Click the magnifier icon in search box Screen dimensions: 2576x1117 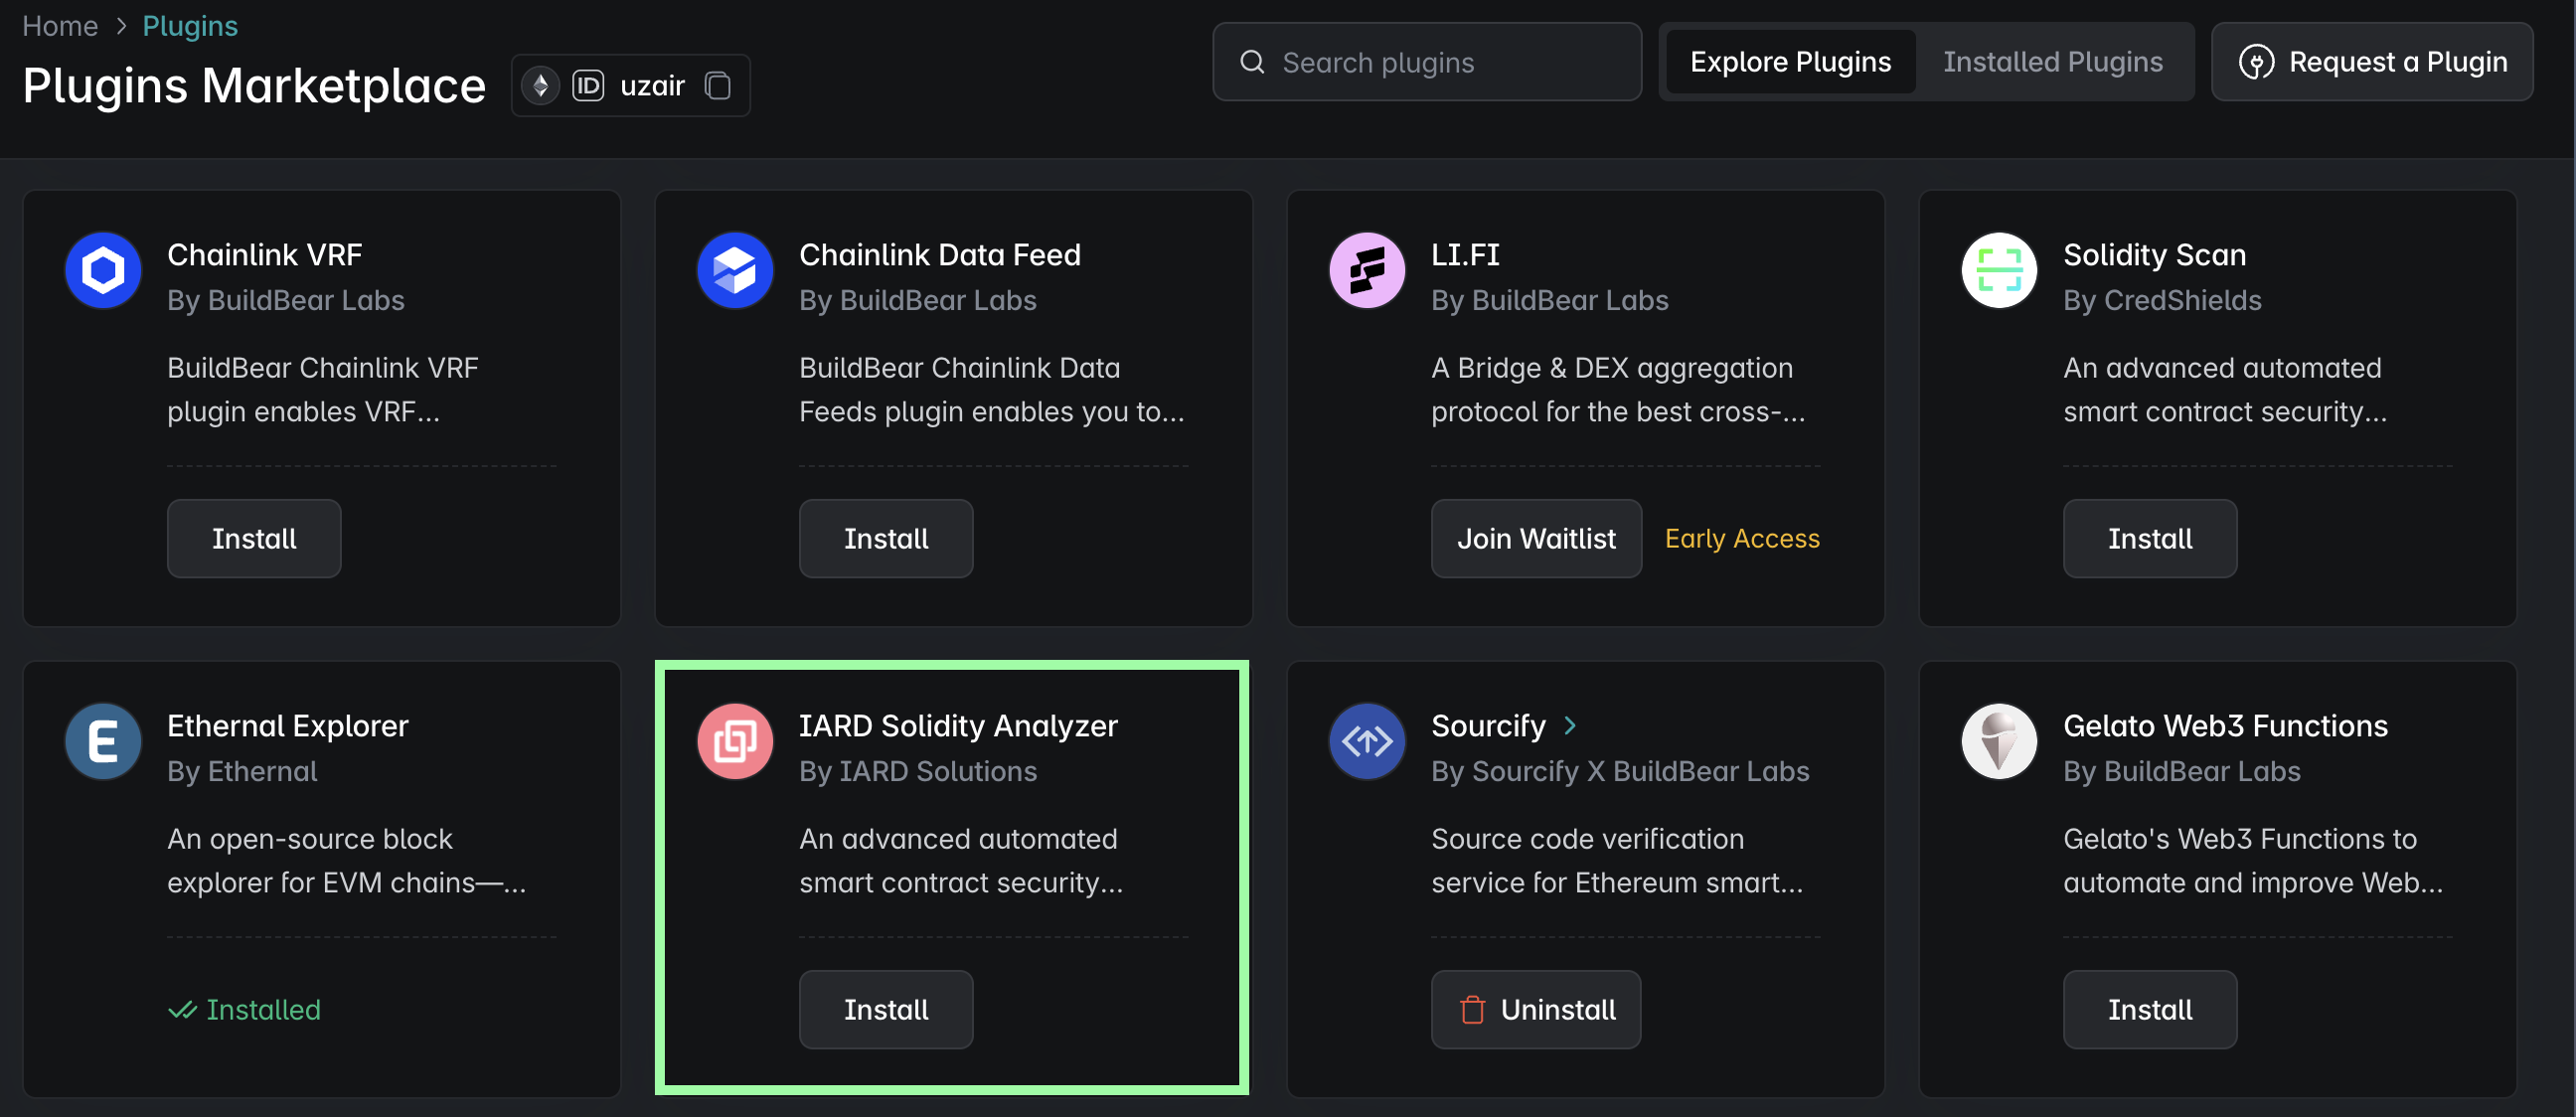1252,62
